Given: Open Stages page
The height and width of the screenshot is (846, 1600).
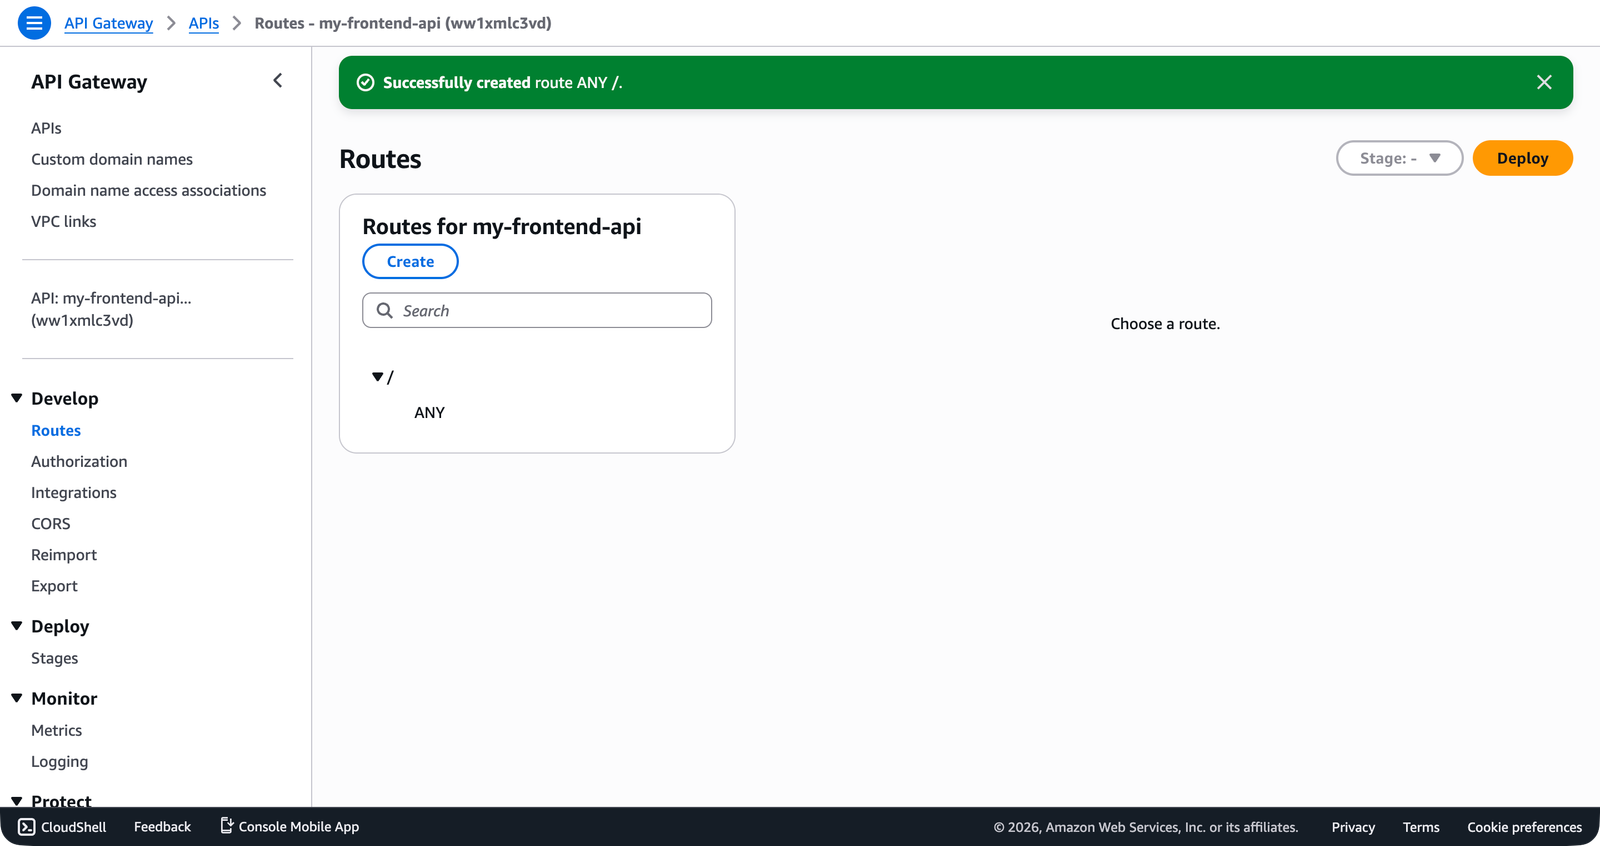Looking at the screenshot, I should tap(54, 658).
